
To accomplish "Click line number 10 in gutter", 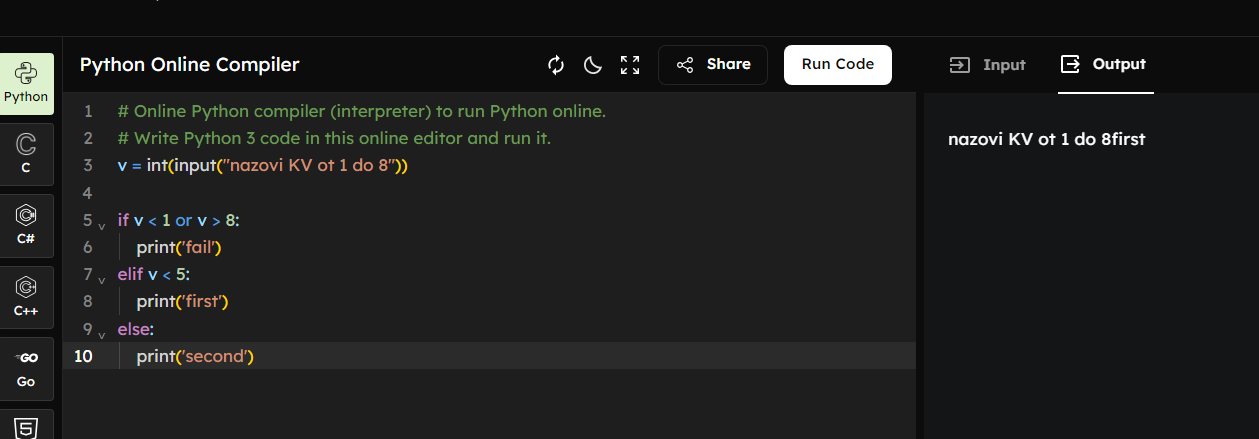I will (x=83, y=356).
